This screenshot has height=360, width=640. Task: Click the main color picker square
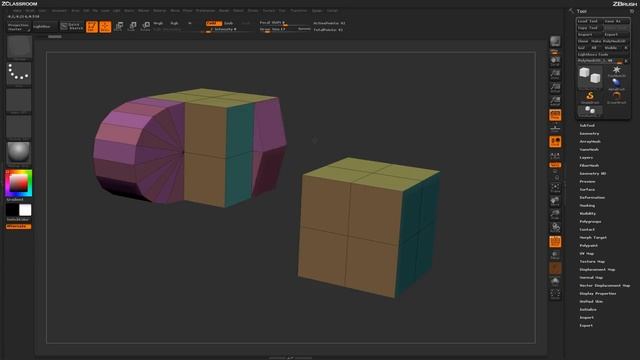tap(19, 183)
